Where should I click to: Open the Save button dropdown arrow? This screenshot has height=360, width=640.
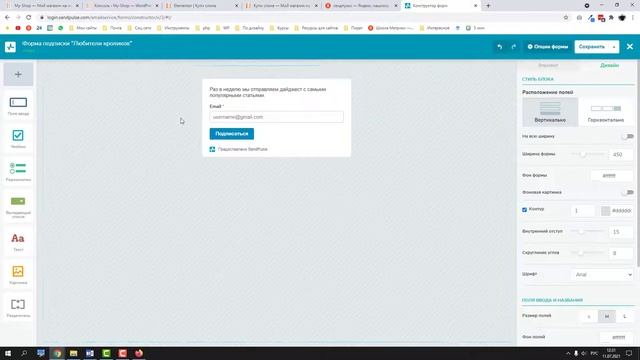(614, 47)
